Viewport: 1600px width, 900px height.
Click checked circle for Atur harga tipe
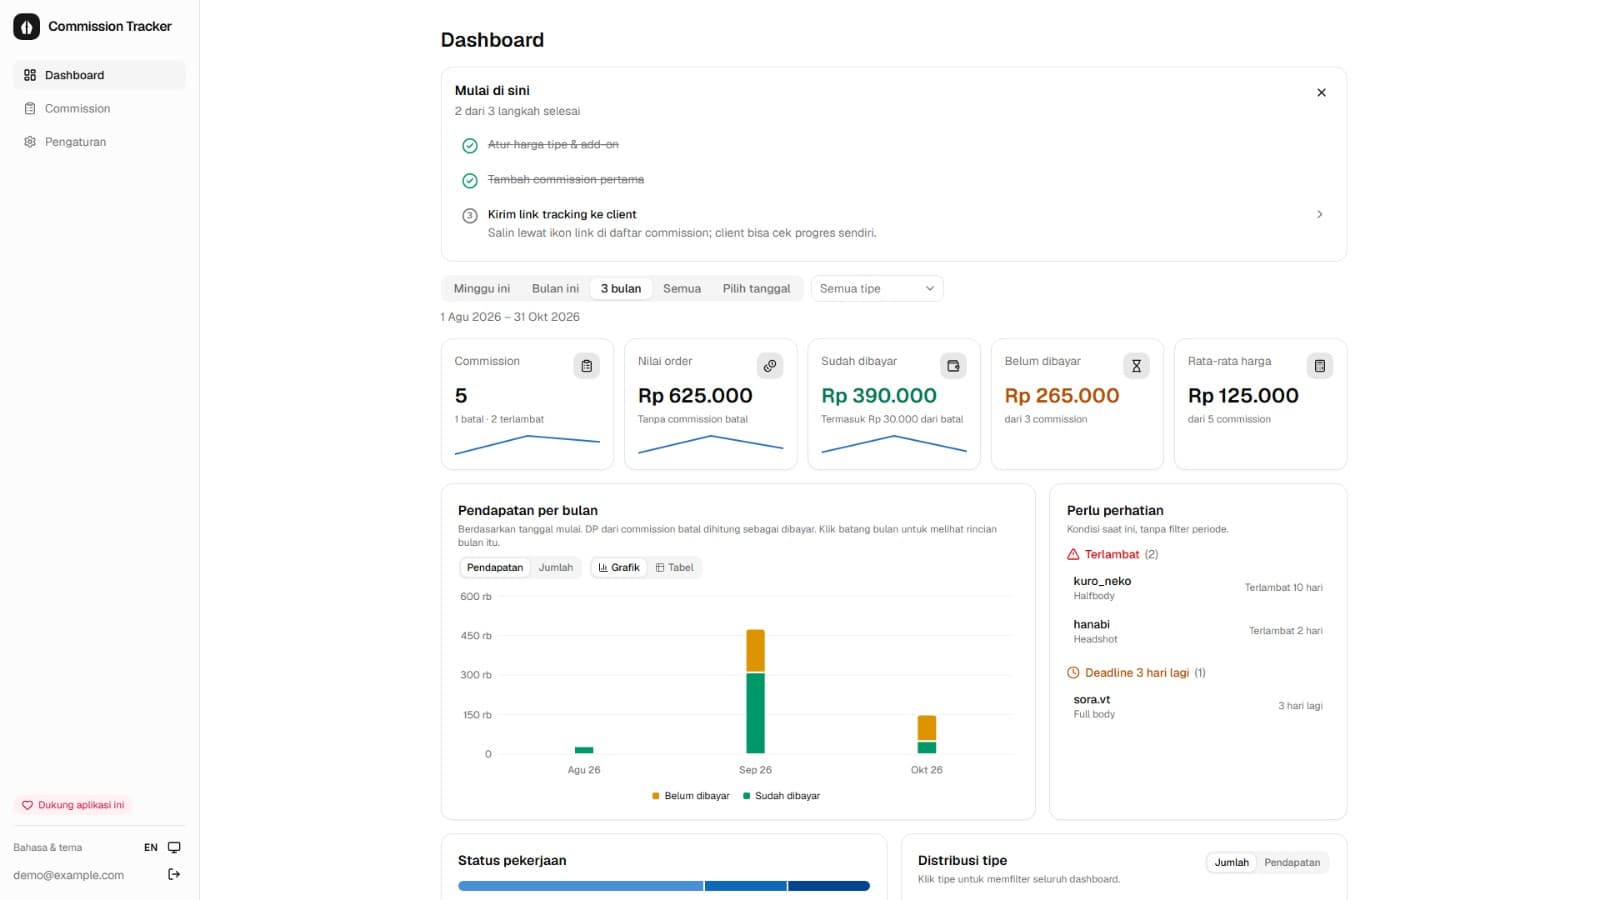pyautogui.click(x=470, y=146)
